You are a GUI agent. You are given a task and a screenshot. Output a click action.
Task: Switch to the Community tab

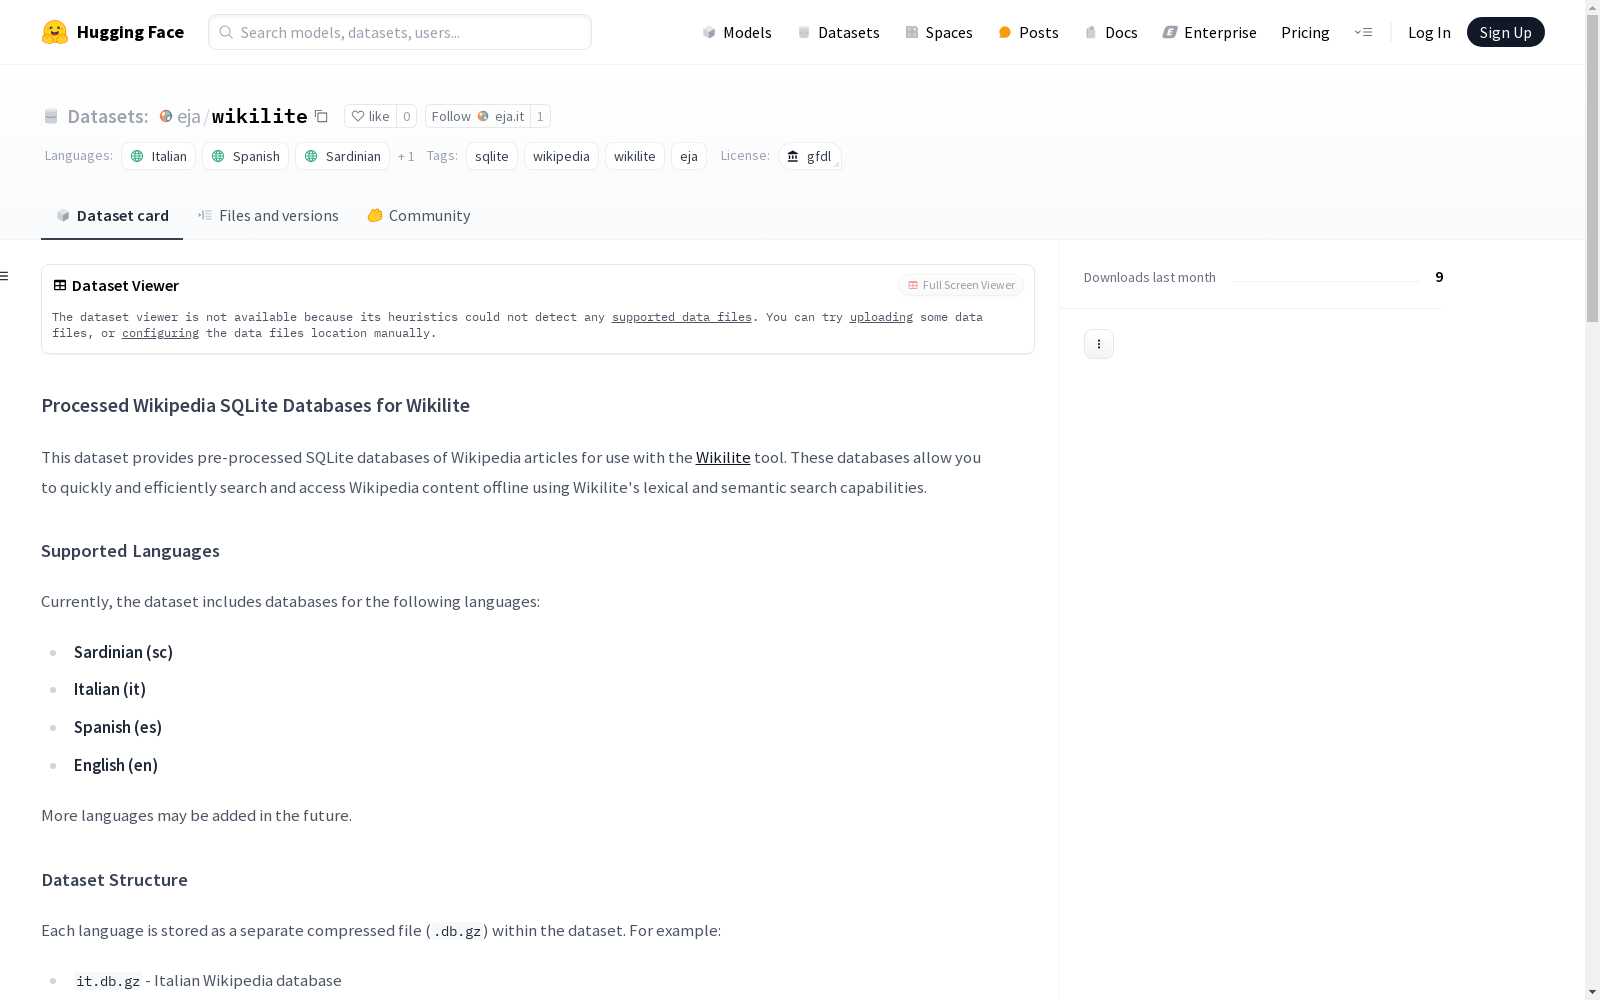coord(418,216)
